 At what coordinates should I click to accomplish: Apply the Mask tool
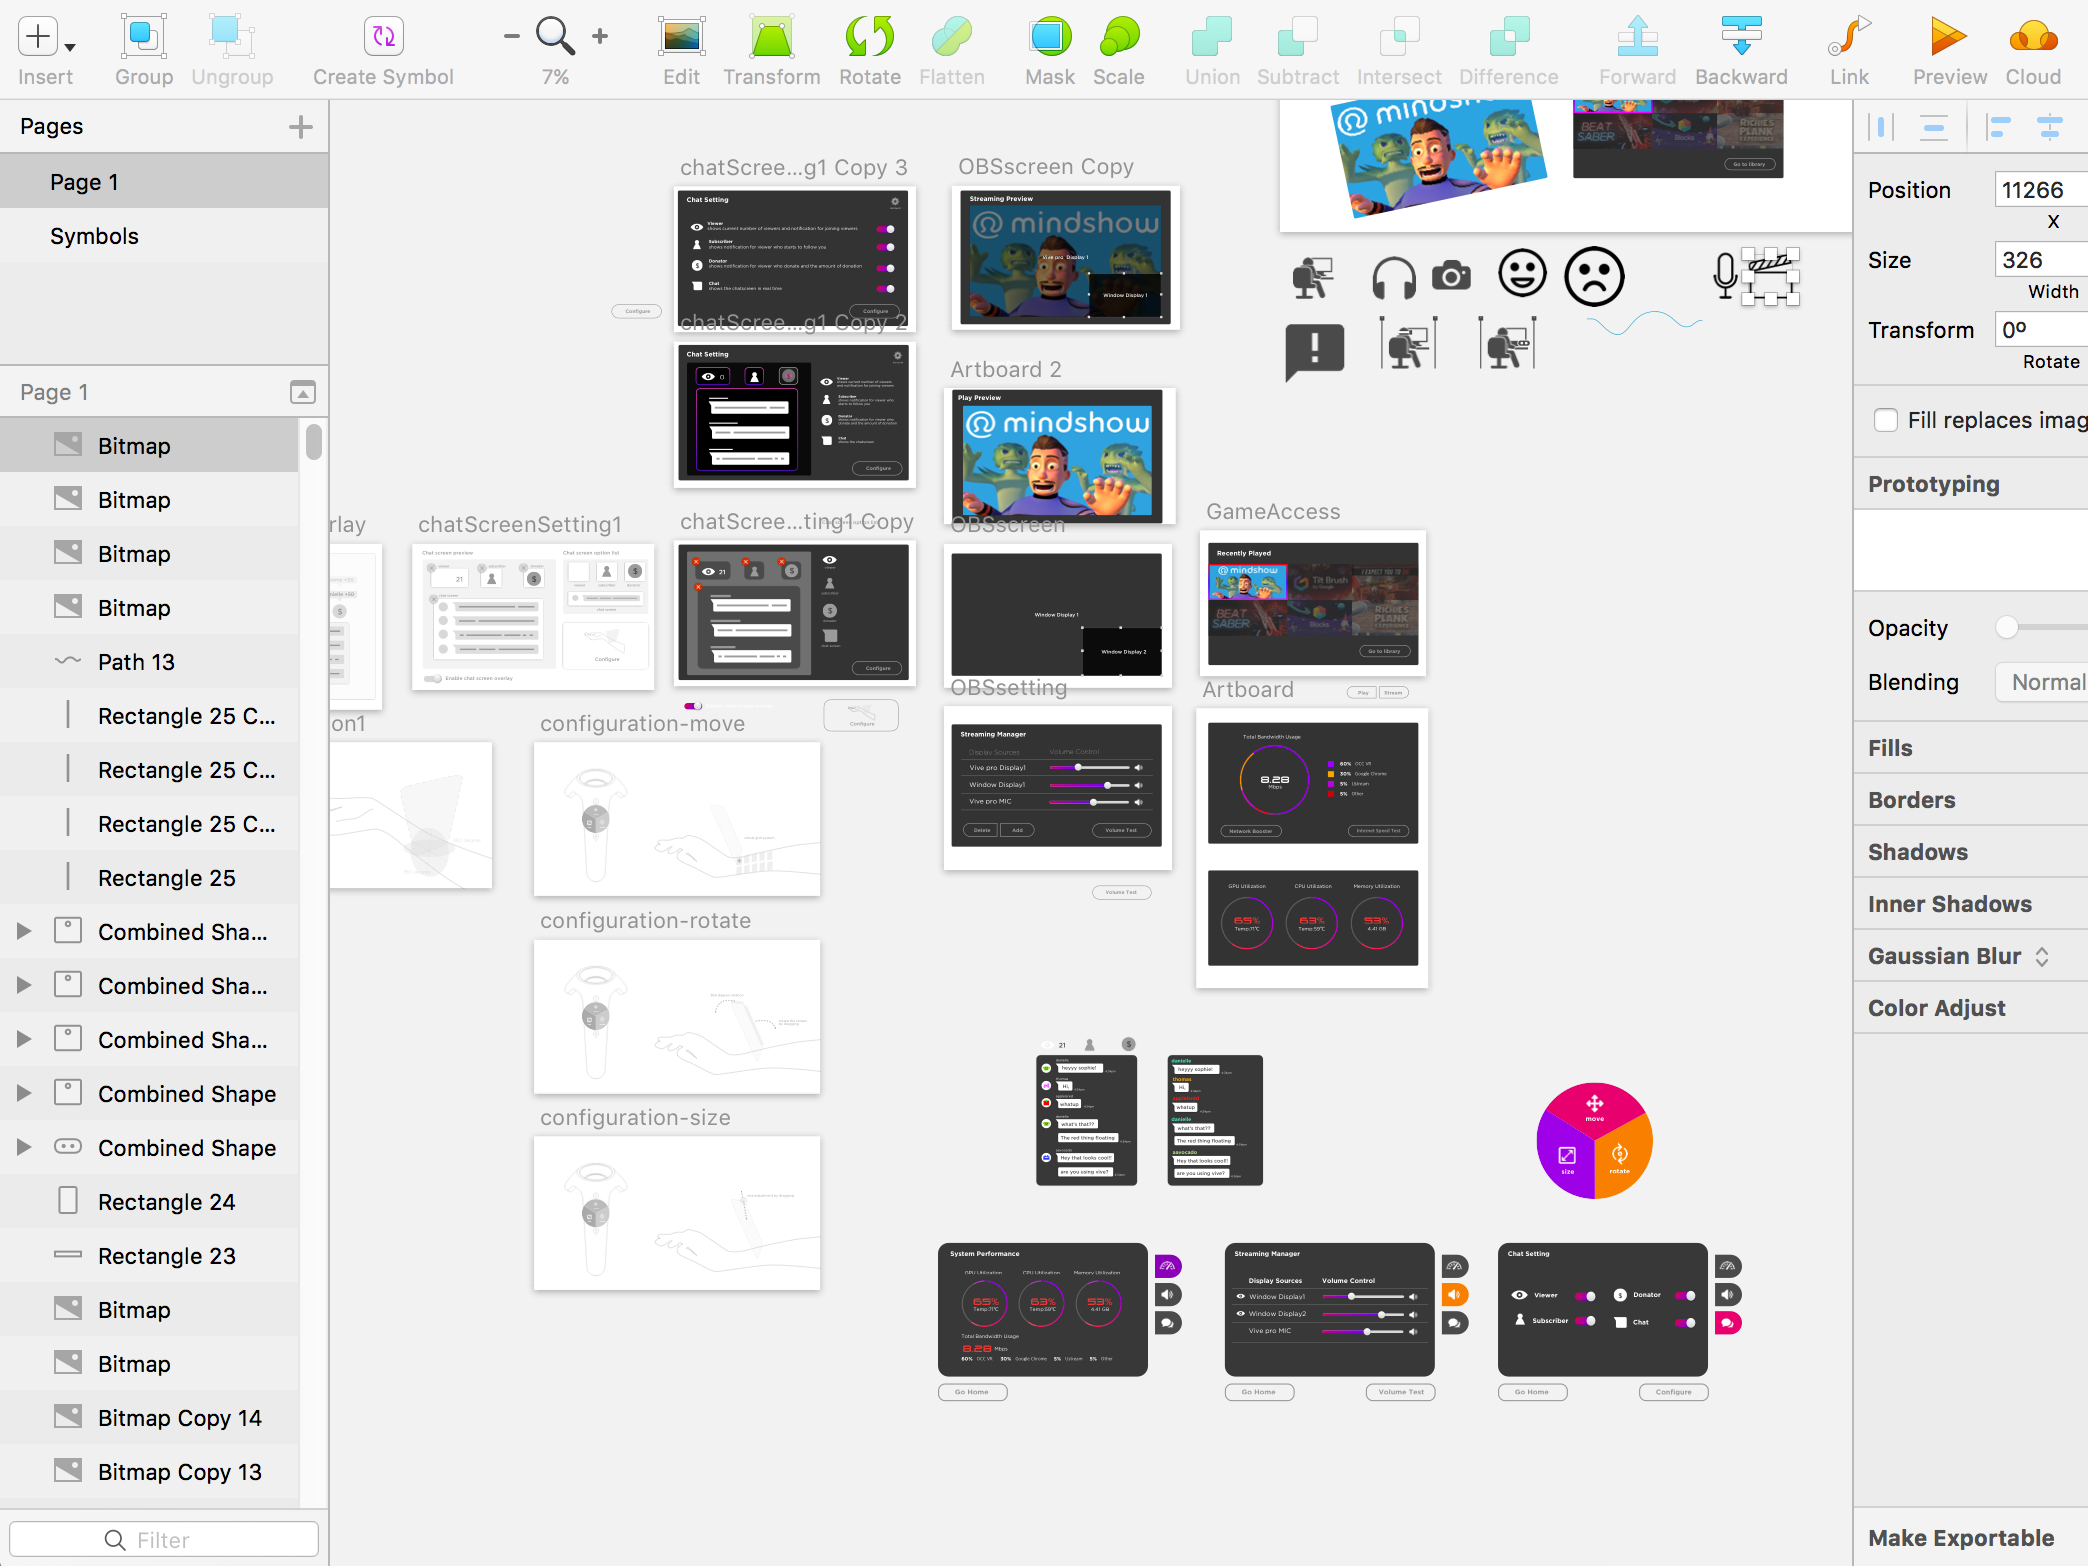pos(1049,37)
